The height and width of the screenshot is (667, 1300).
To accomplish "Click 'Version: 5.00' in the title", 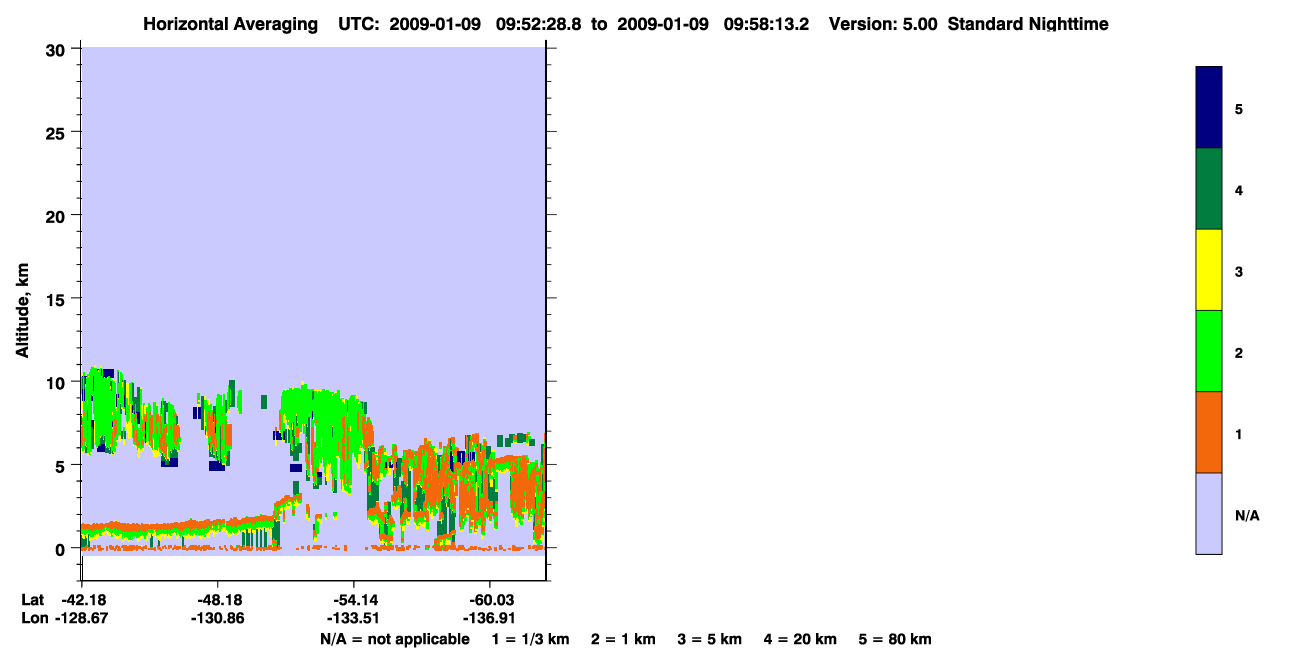I will coord(883,24).
